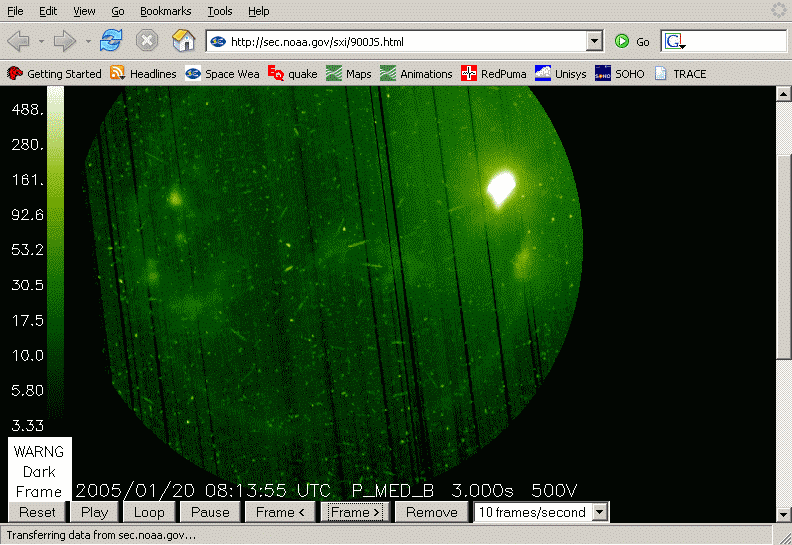
Task: Click the Stop loading icon
Action: [147, 40]
